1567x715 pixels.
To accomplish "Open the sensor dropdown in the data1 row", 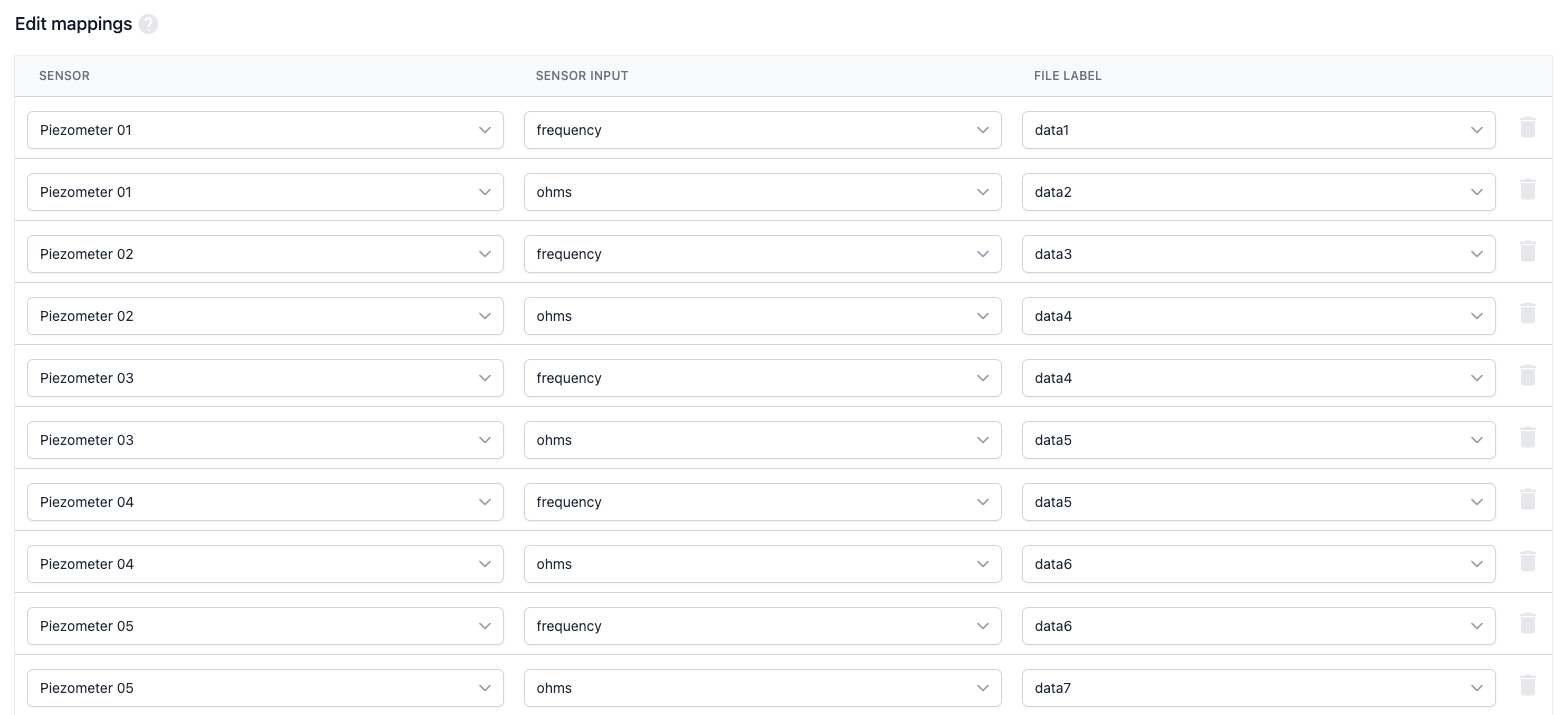I will (x=265, y=130).
